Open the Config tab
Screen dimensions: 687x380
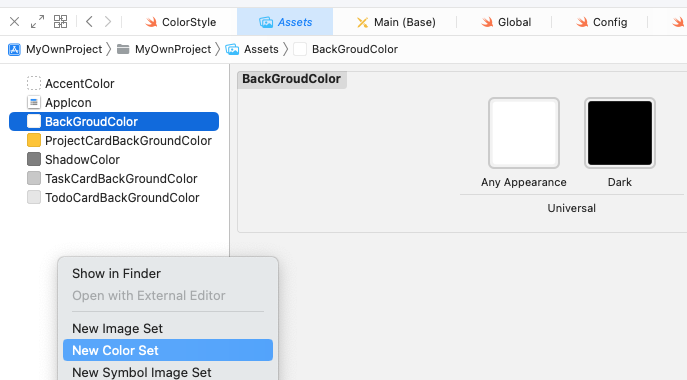point(602,22)
